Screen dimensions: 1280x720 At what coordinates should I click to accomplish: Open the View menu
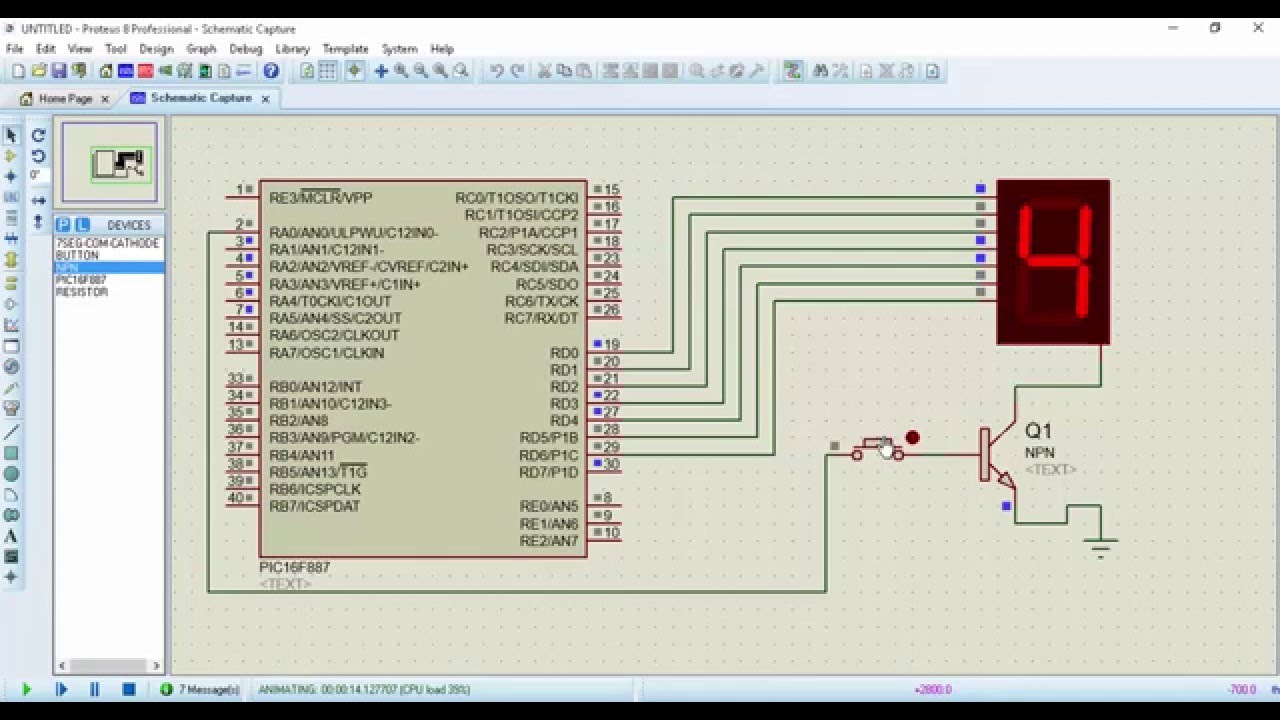80,48
